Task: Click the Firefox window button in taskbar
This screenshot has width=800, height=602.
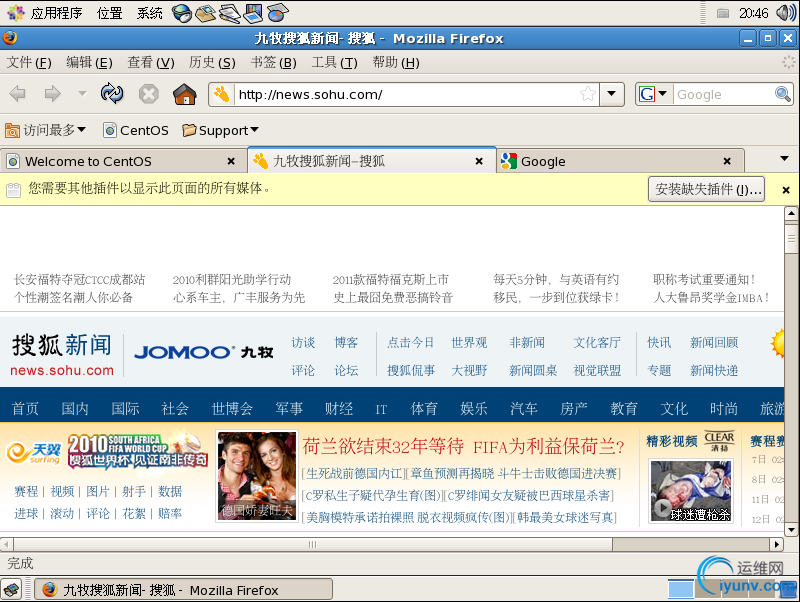Action: point(184,590)
